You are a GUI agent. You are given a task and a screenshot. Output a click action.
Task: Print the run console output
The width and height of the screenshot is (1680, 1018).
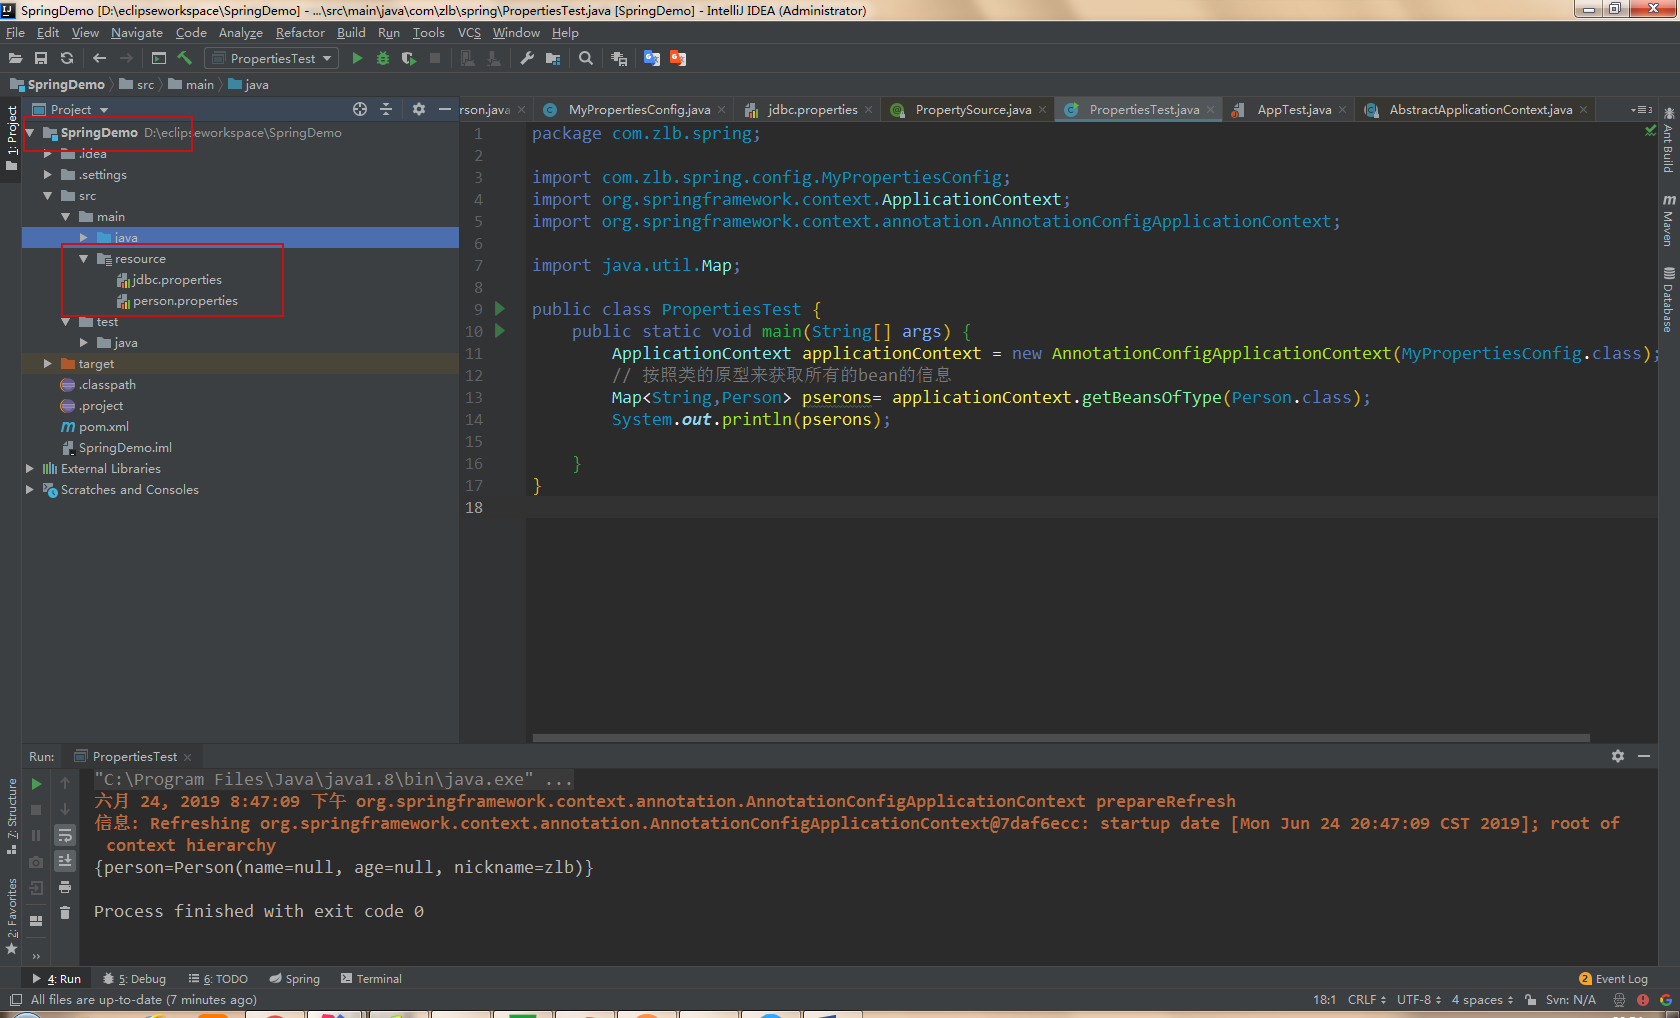pyautogui.click(x=65, y=887)
